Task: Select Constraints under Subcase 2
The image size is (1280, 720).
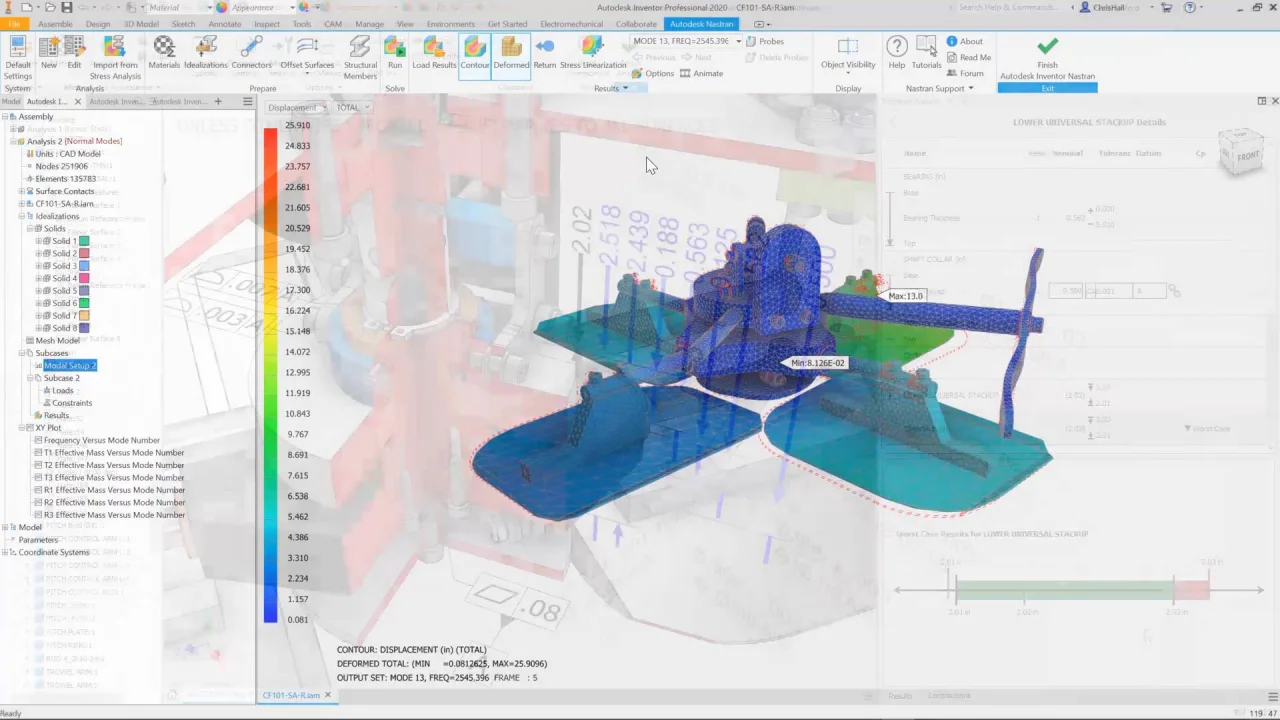Action: click(x=72, y=403)
